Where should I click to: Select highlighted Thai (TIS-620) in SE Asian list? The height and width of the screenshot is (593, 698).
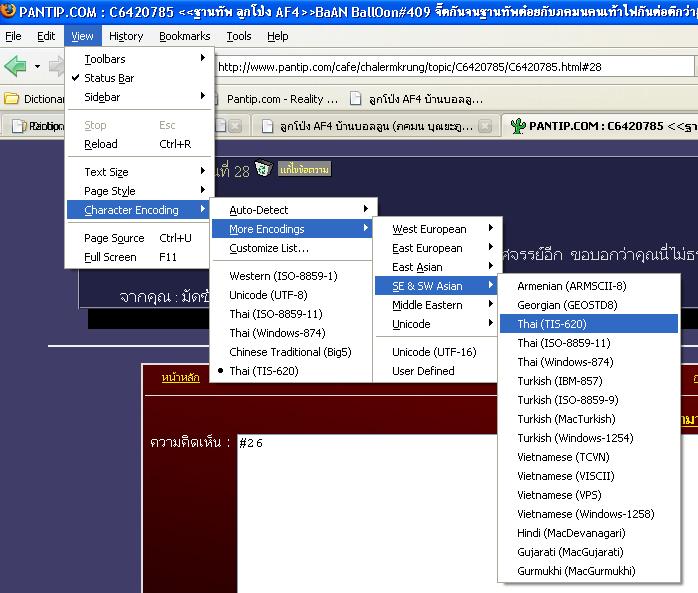coord(589,324)
